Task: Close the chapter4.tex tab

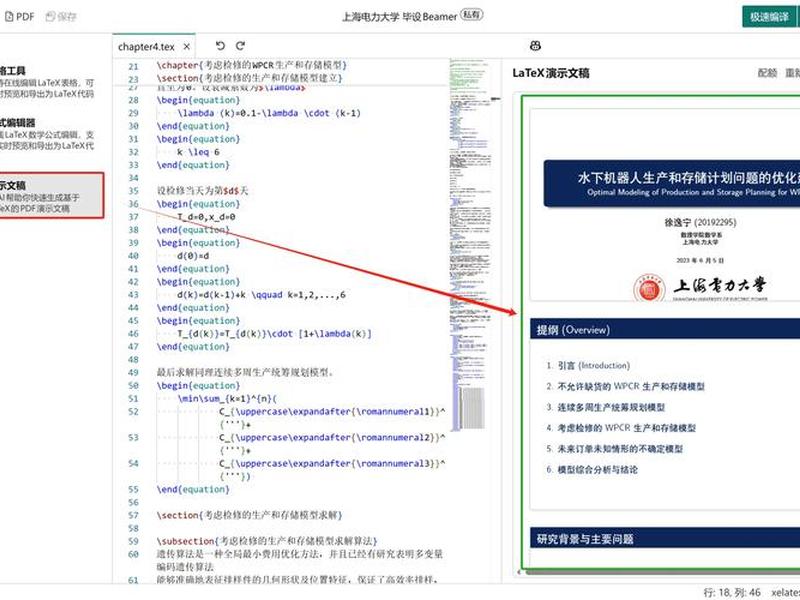Action: [187, 47]
